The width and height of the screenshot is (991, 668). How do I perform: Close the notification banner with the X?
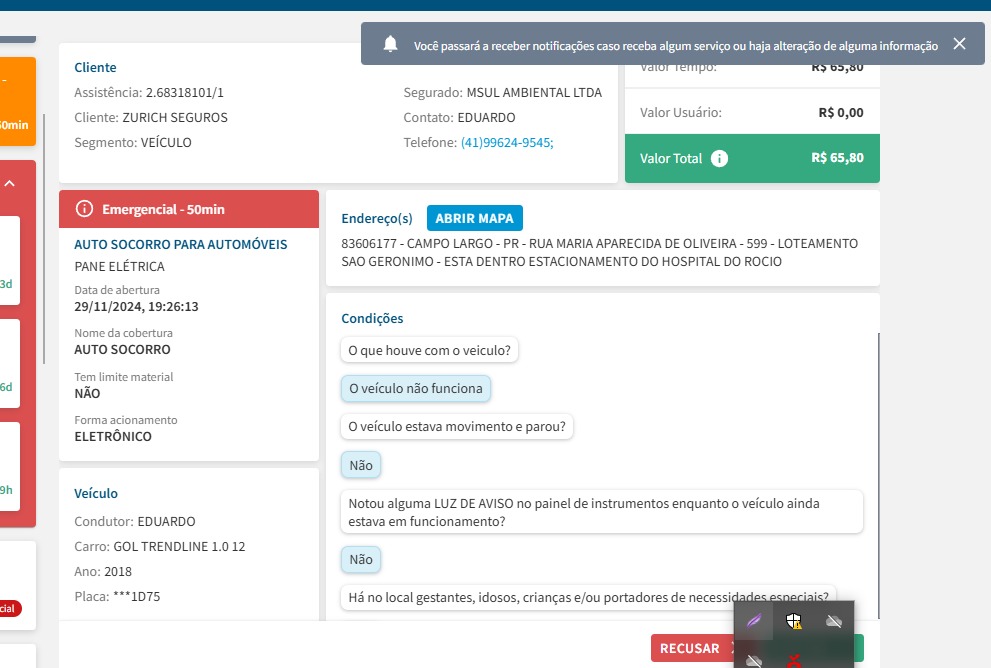(959, 44)
